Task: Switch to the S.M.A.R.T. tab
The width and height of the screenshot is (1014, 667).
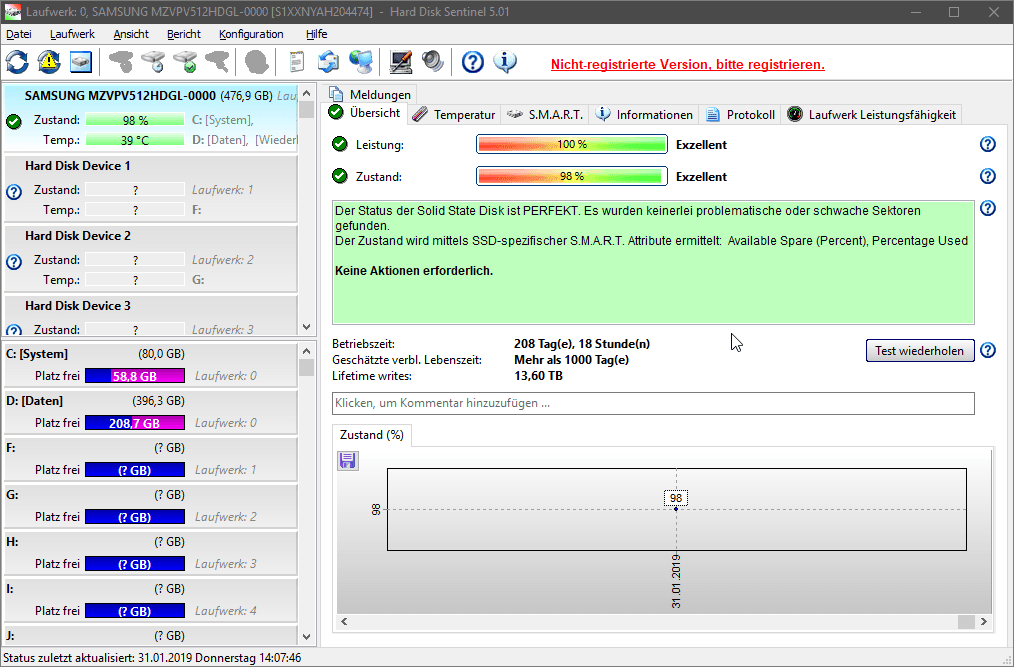Action: (545, 115)
